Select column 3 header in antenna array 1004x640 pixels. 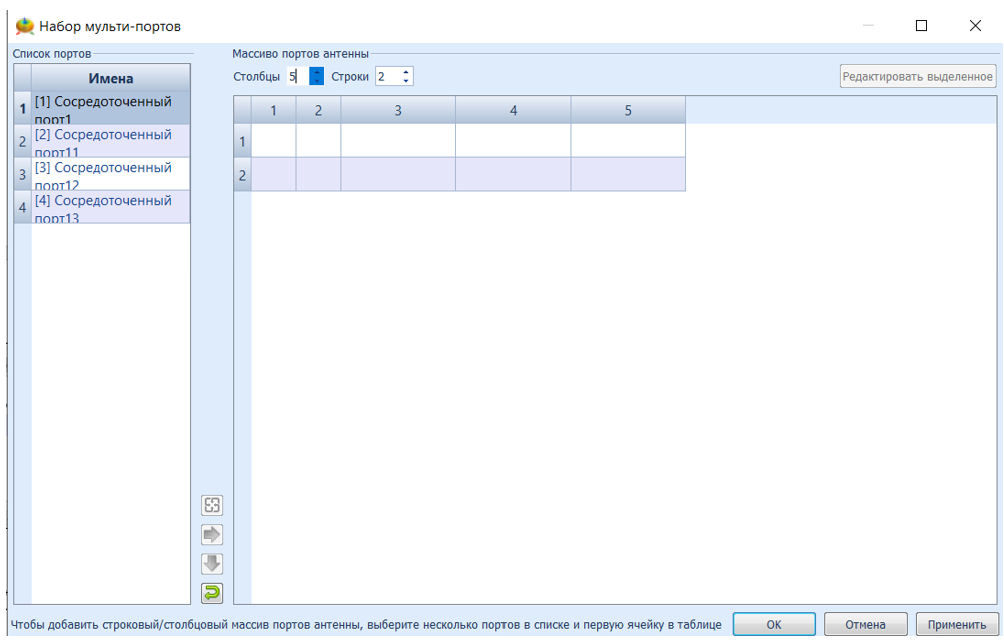click(398, 110)
